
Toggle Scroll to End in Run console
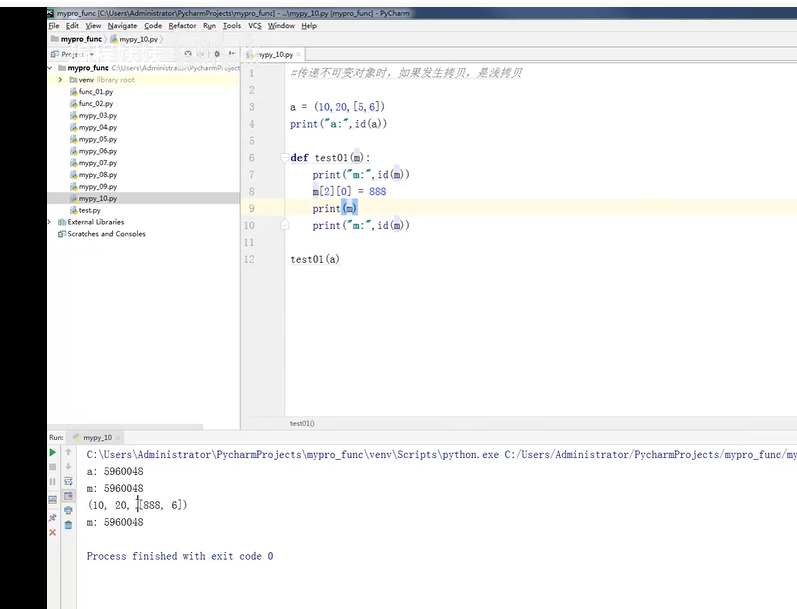click(x=69, y=496)
